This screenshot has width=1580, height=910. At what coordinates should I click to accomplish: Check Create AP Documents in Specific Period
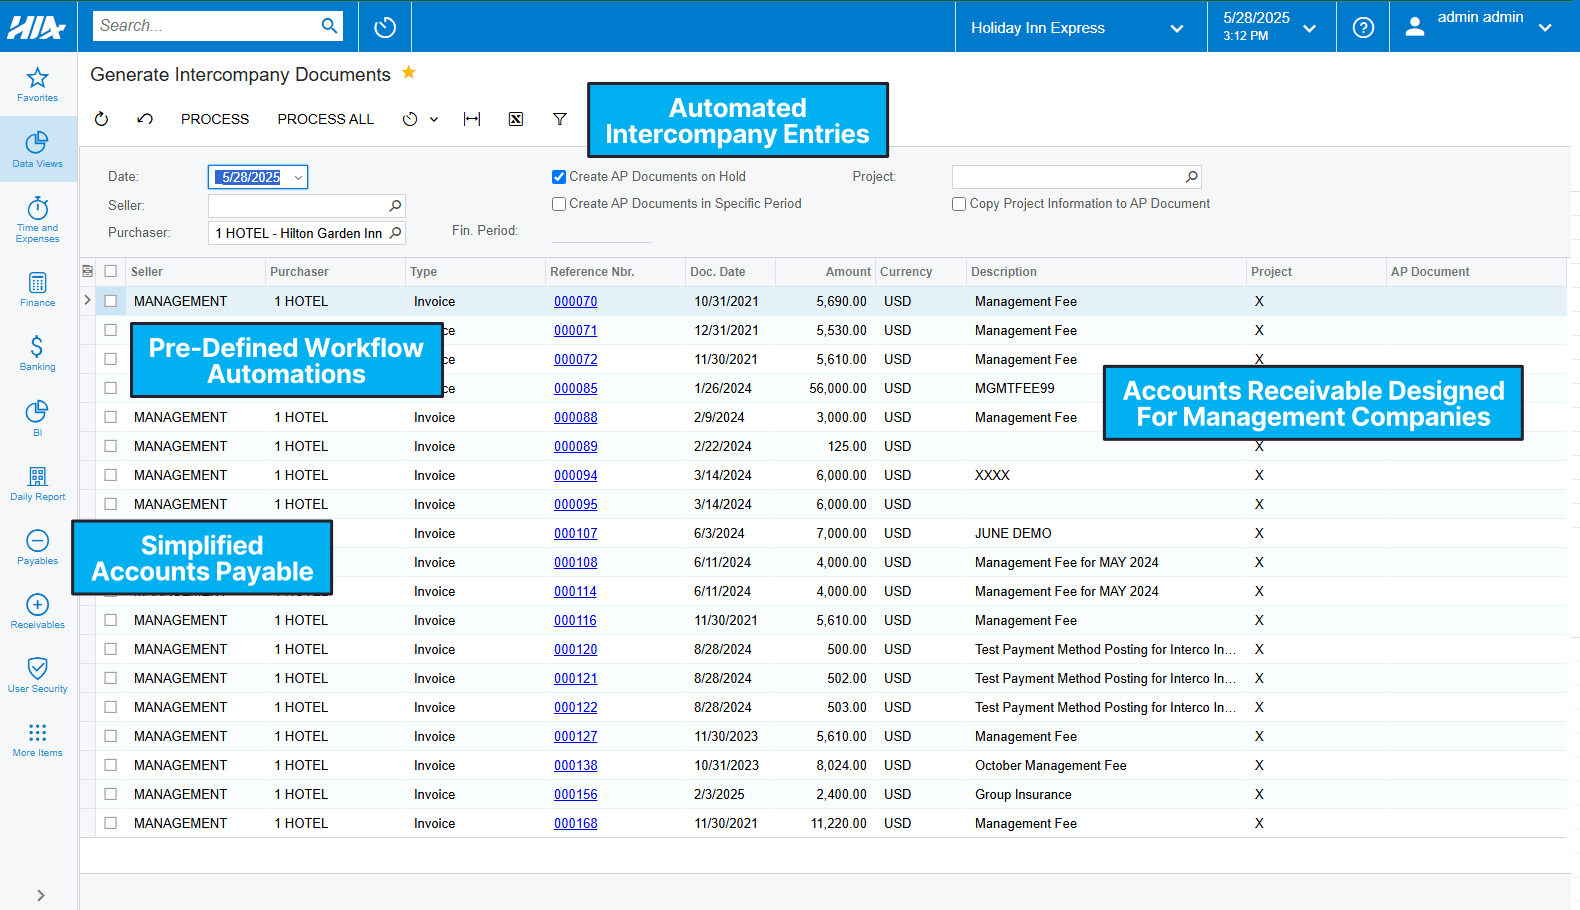pyautogui.click(x=559, y=204)
